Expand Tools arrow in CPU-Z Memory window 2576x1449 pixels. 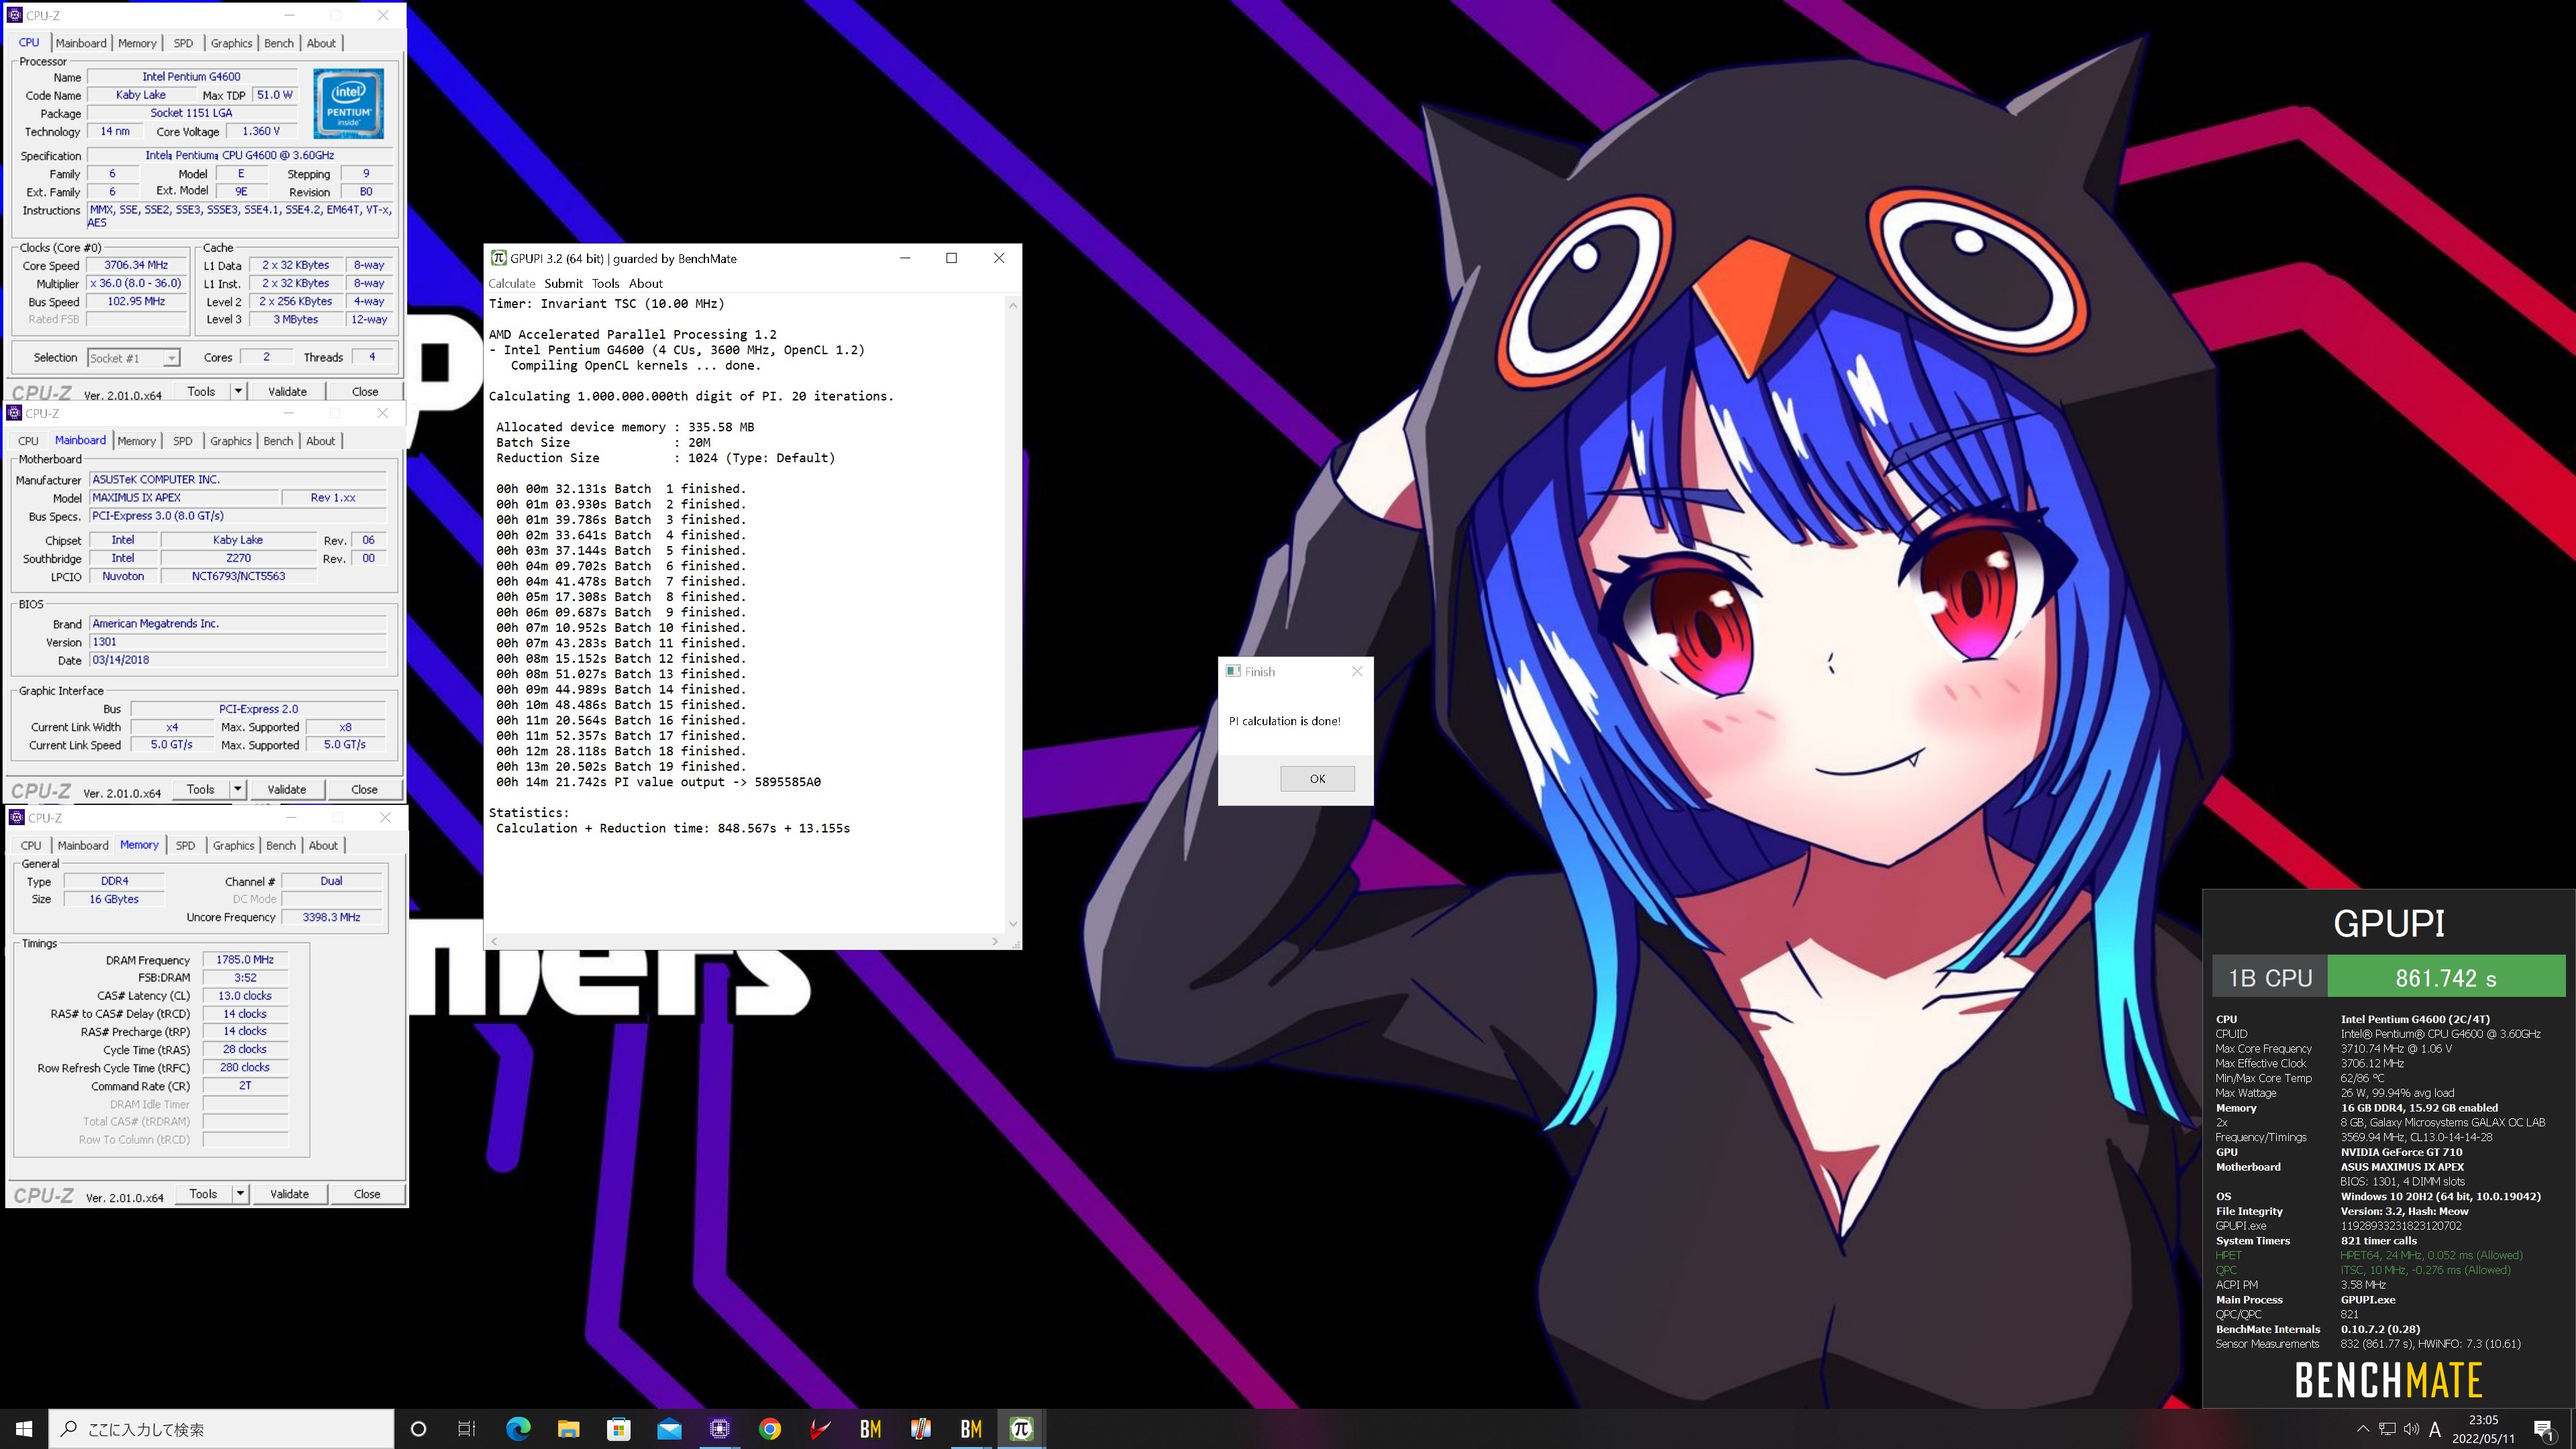240,1193
